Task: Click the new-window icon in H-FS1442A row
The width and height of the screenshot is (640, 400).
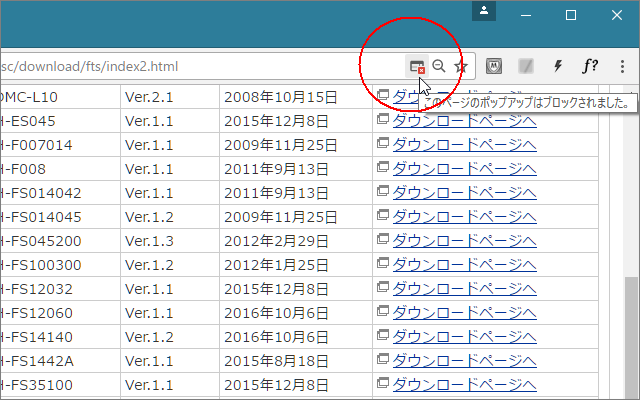Action: [382, 359]
